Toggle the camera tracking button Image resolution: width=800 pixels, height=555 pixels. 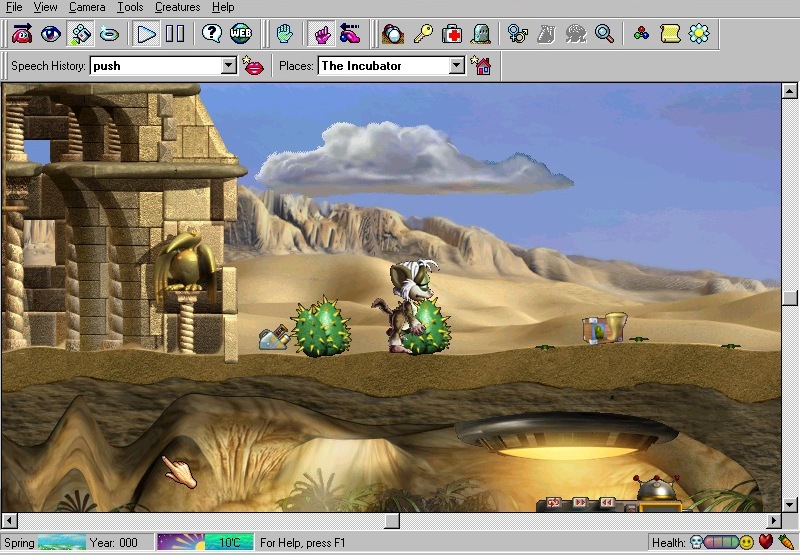pyautogui.click(x=80, y=34)
